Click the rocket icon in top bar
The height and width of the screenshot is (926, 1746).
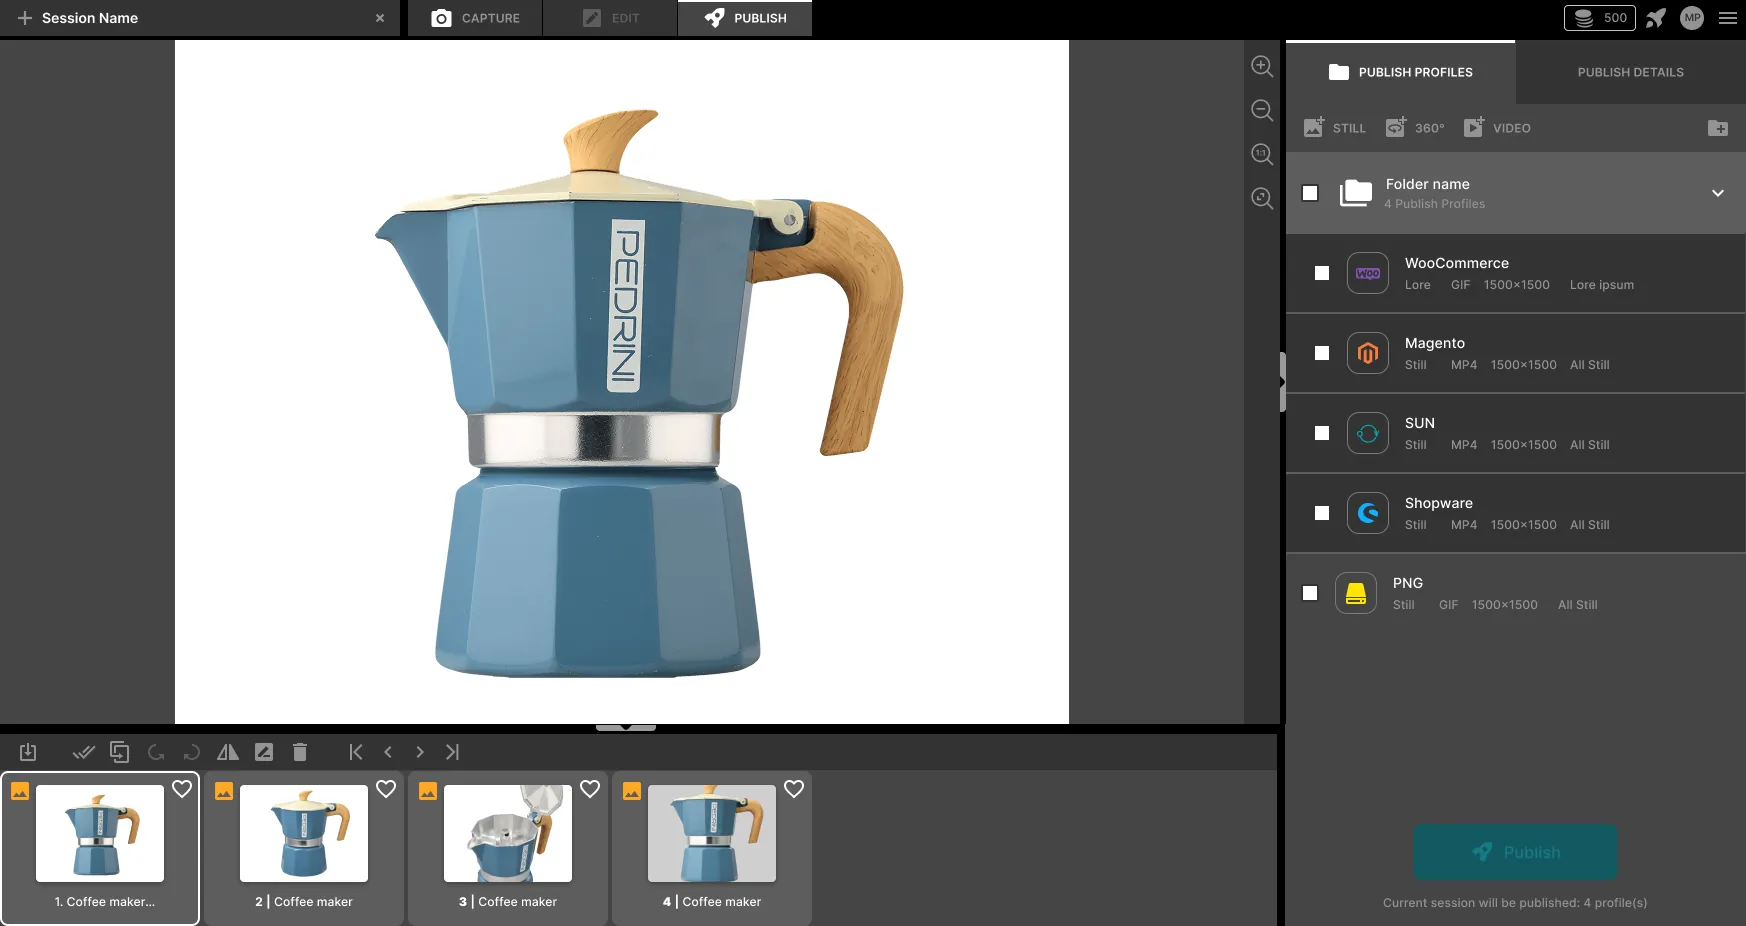pyautogui.click(x=1656, y=18)
